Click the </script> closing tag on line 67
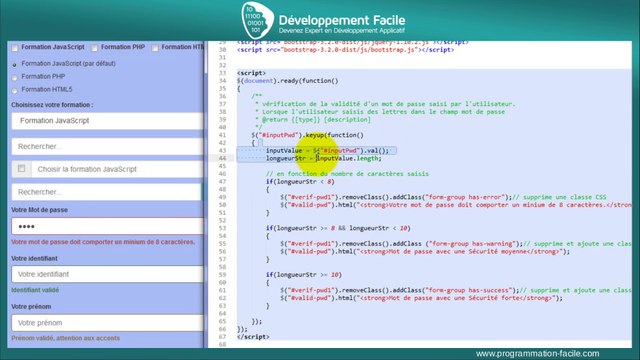 (253, 337)
